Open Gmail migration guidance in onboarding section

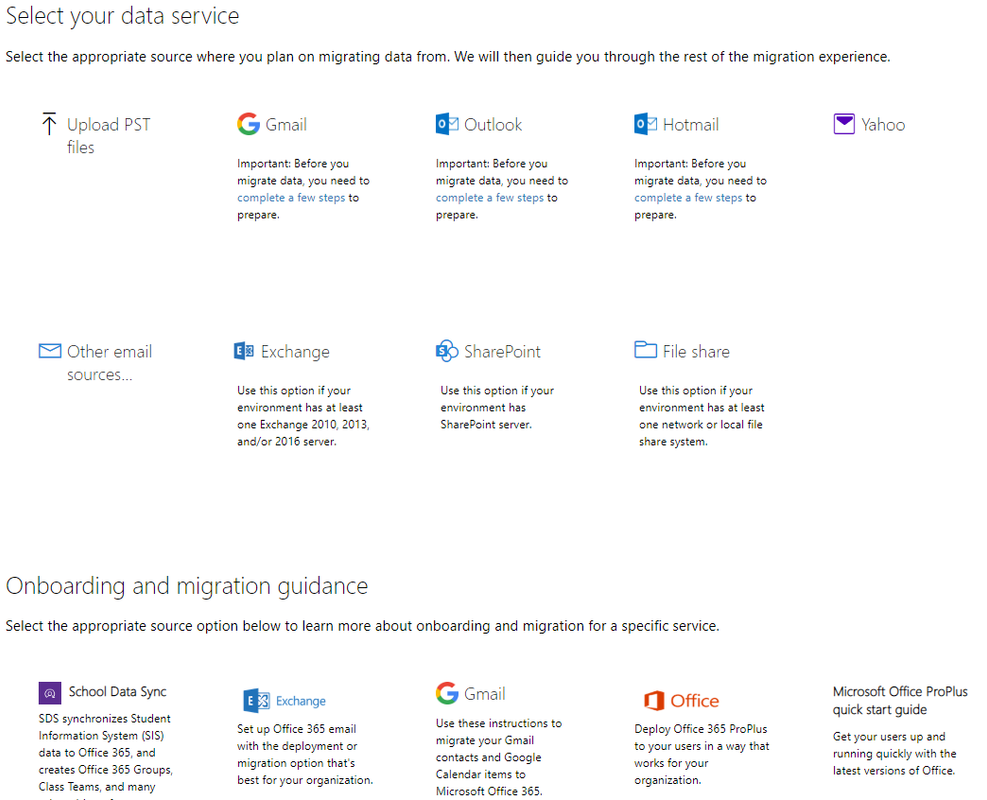[x=484, y=694]
